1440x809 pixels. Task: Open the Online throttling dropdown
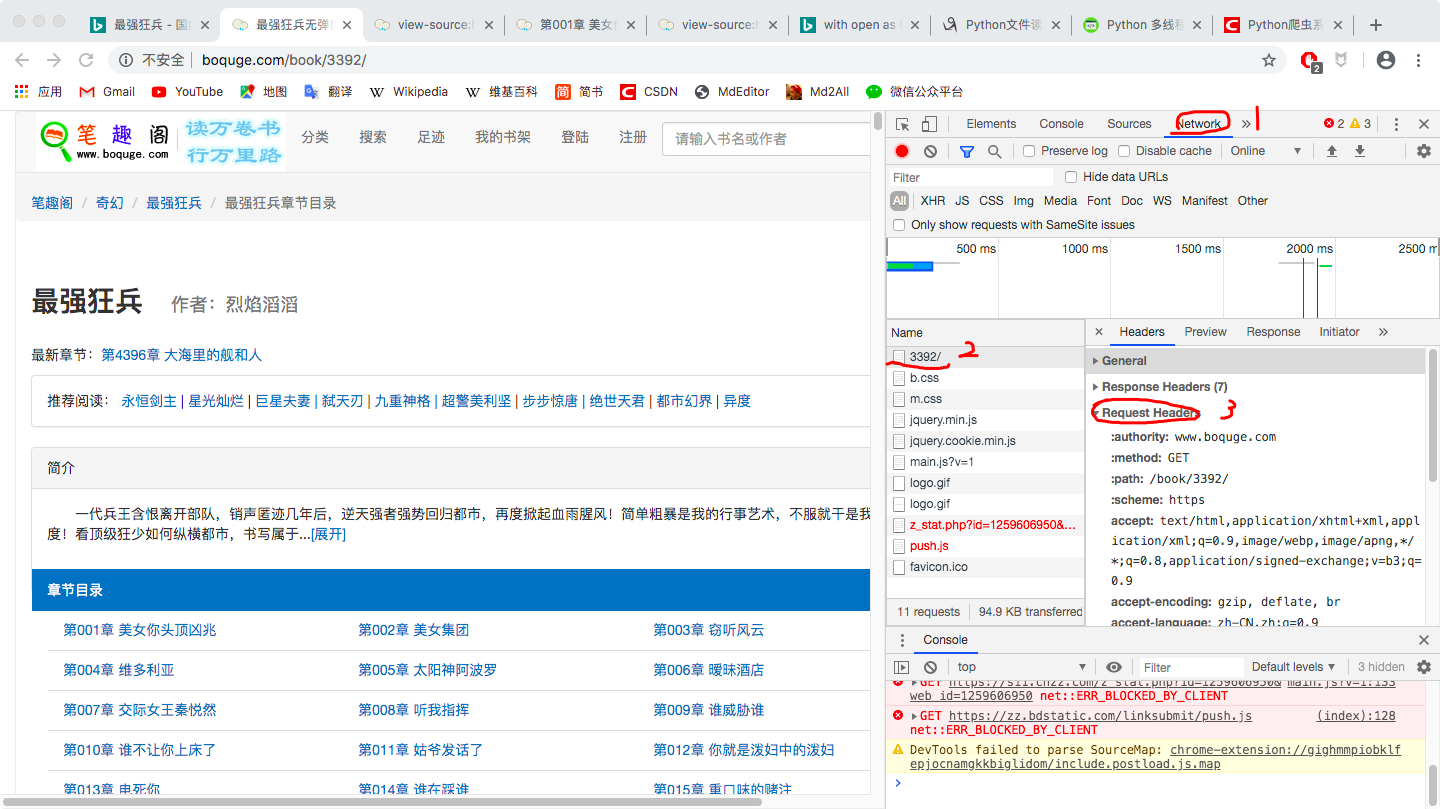1266,151
